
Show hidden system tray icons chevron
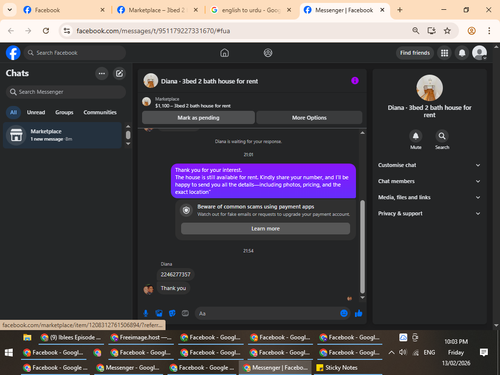392,352
